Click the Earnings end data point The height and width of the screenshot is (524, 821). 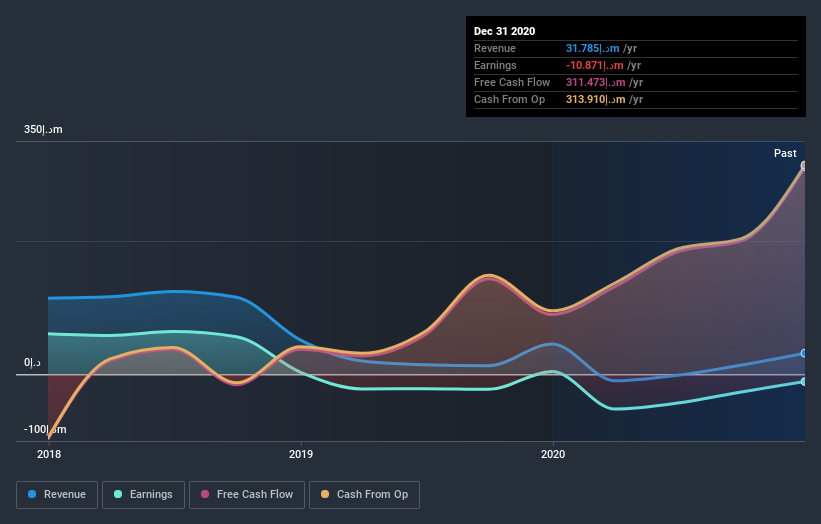coord(804,382)
